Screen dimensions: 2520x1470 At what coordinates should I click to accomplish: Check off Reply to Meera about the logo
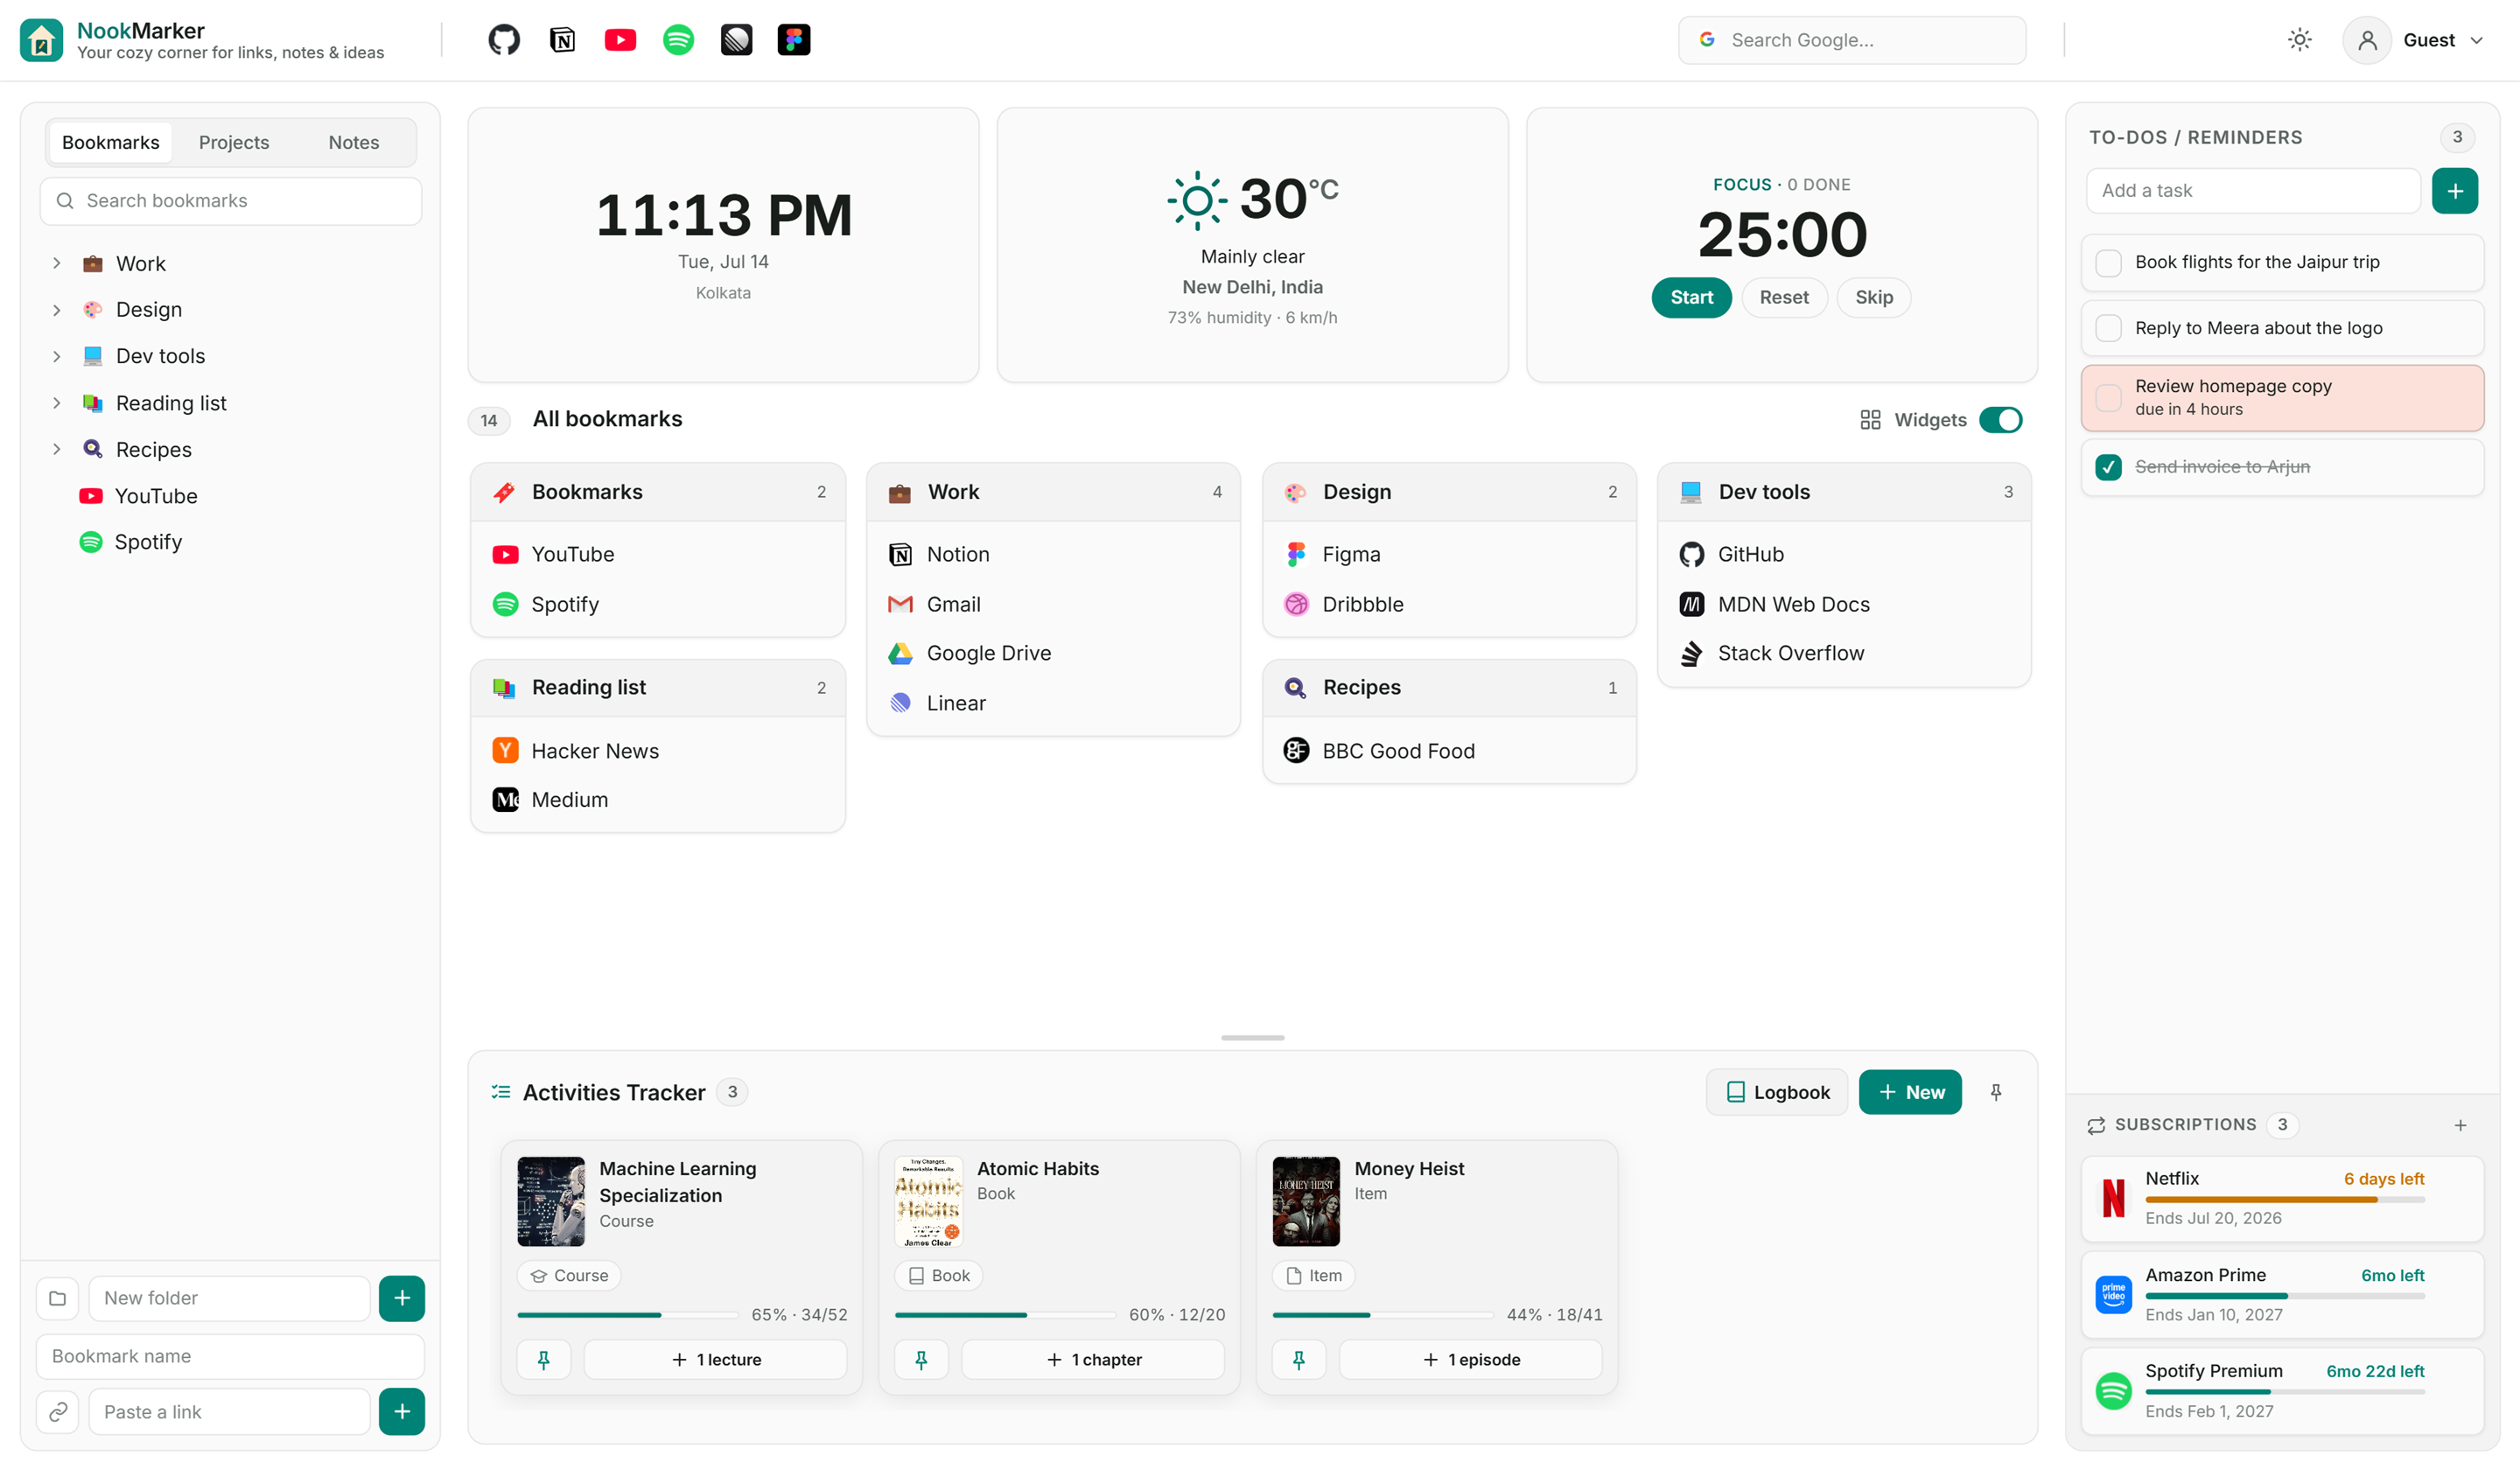tap(2108, 328)
